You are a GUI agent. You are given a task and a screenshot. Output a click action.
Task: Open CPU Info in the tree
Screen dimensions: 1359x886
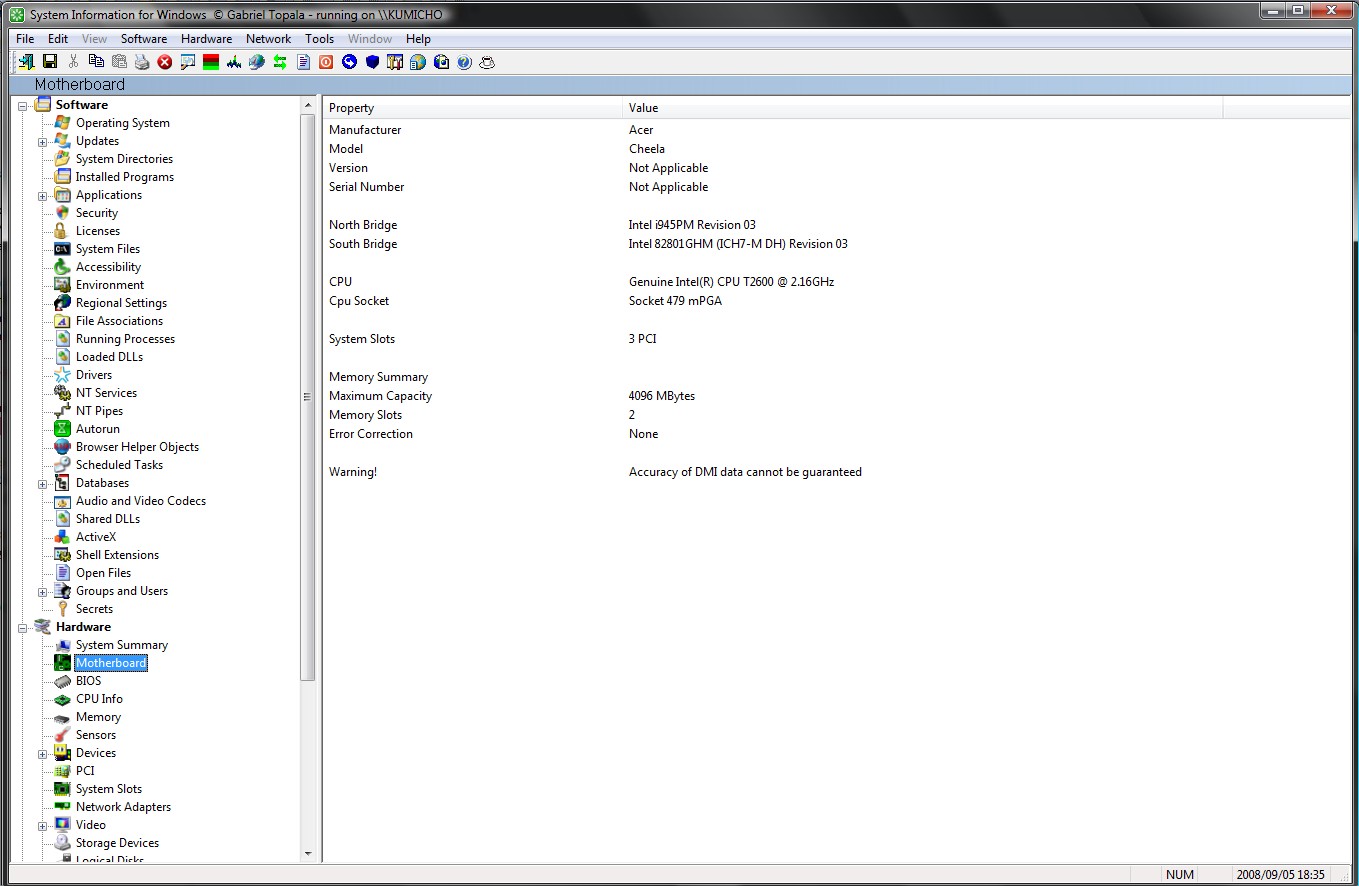click(99, 699)
